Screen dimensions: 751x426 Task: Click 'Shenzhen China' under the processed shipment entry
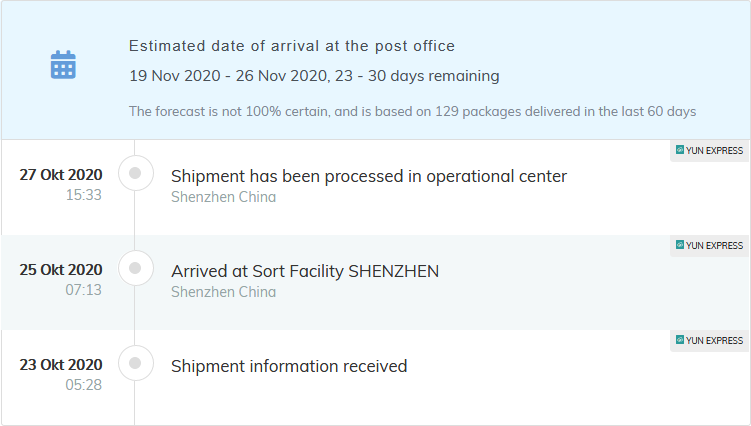click(x=223, y=197)
